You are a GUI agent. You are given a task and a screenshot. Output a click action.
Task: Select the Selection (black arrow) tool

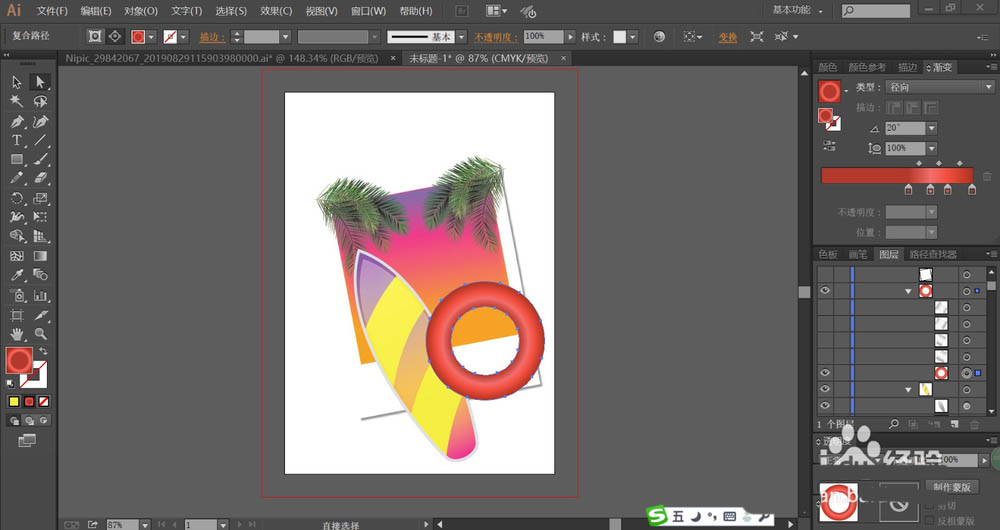point(17,82)
